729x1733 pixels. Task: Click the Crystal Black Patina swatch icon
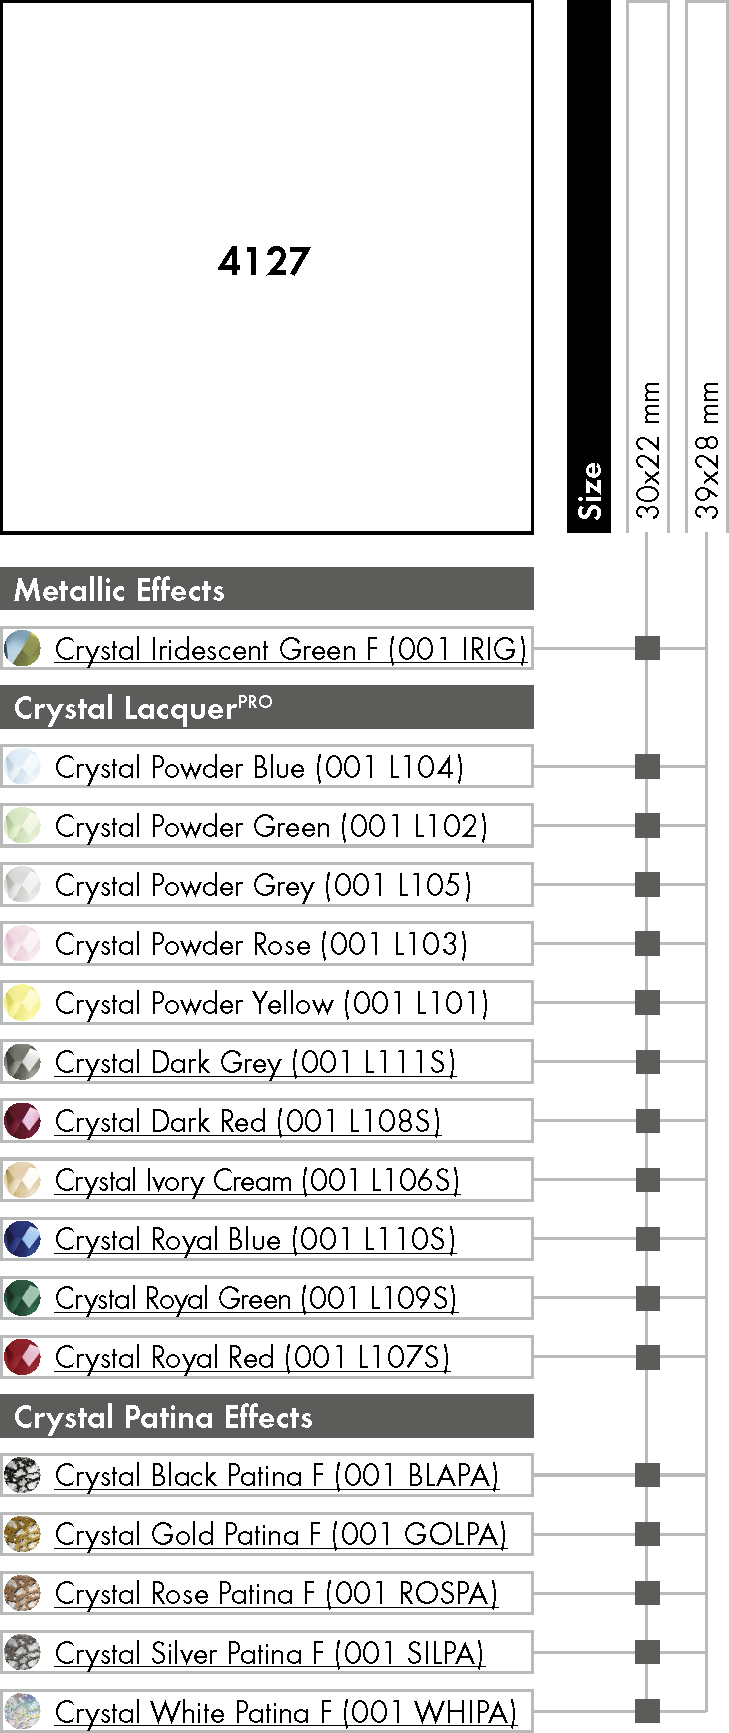pyautogui.click(x=22, y=1475)
